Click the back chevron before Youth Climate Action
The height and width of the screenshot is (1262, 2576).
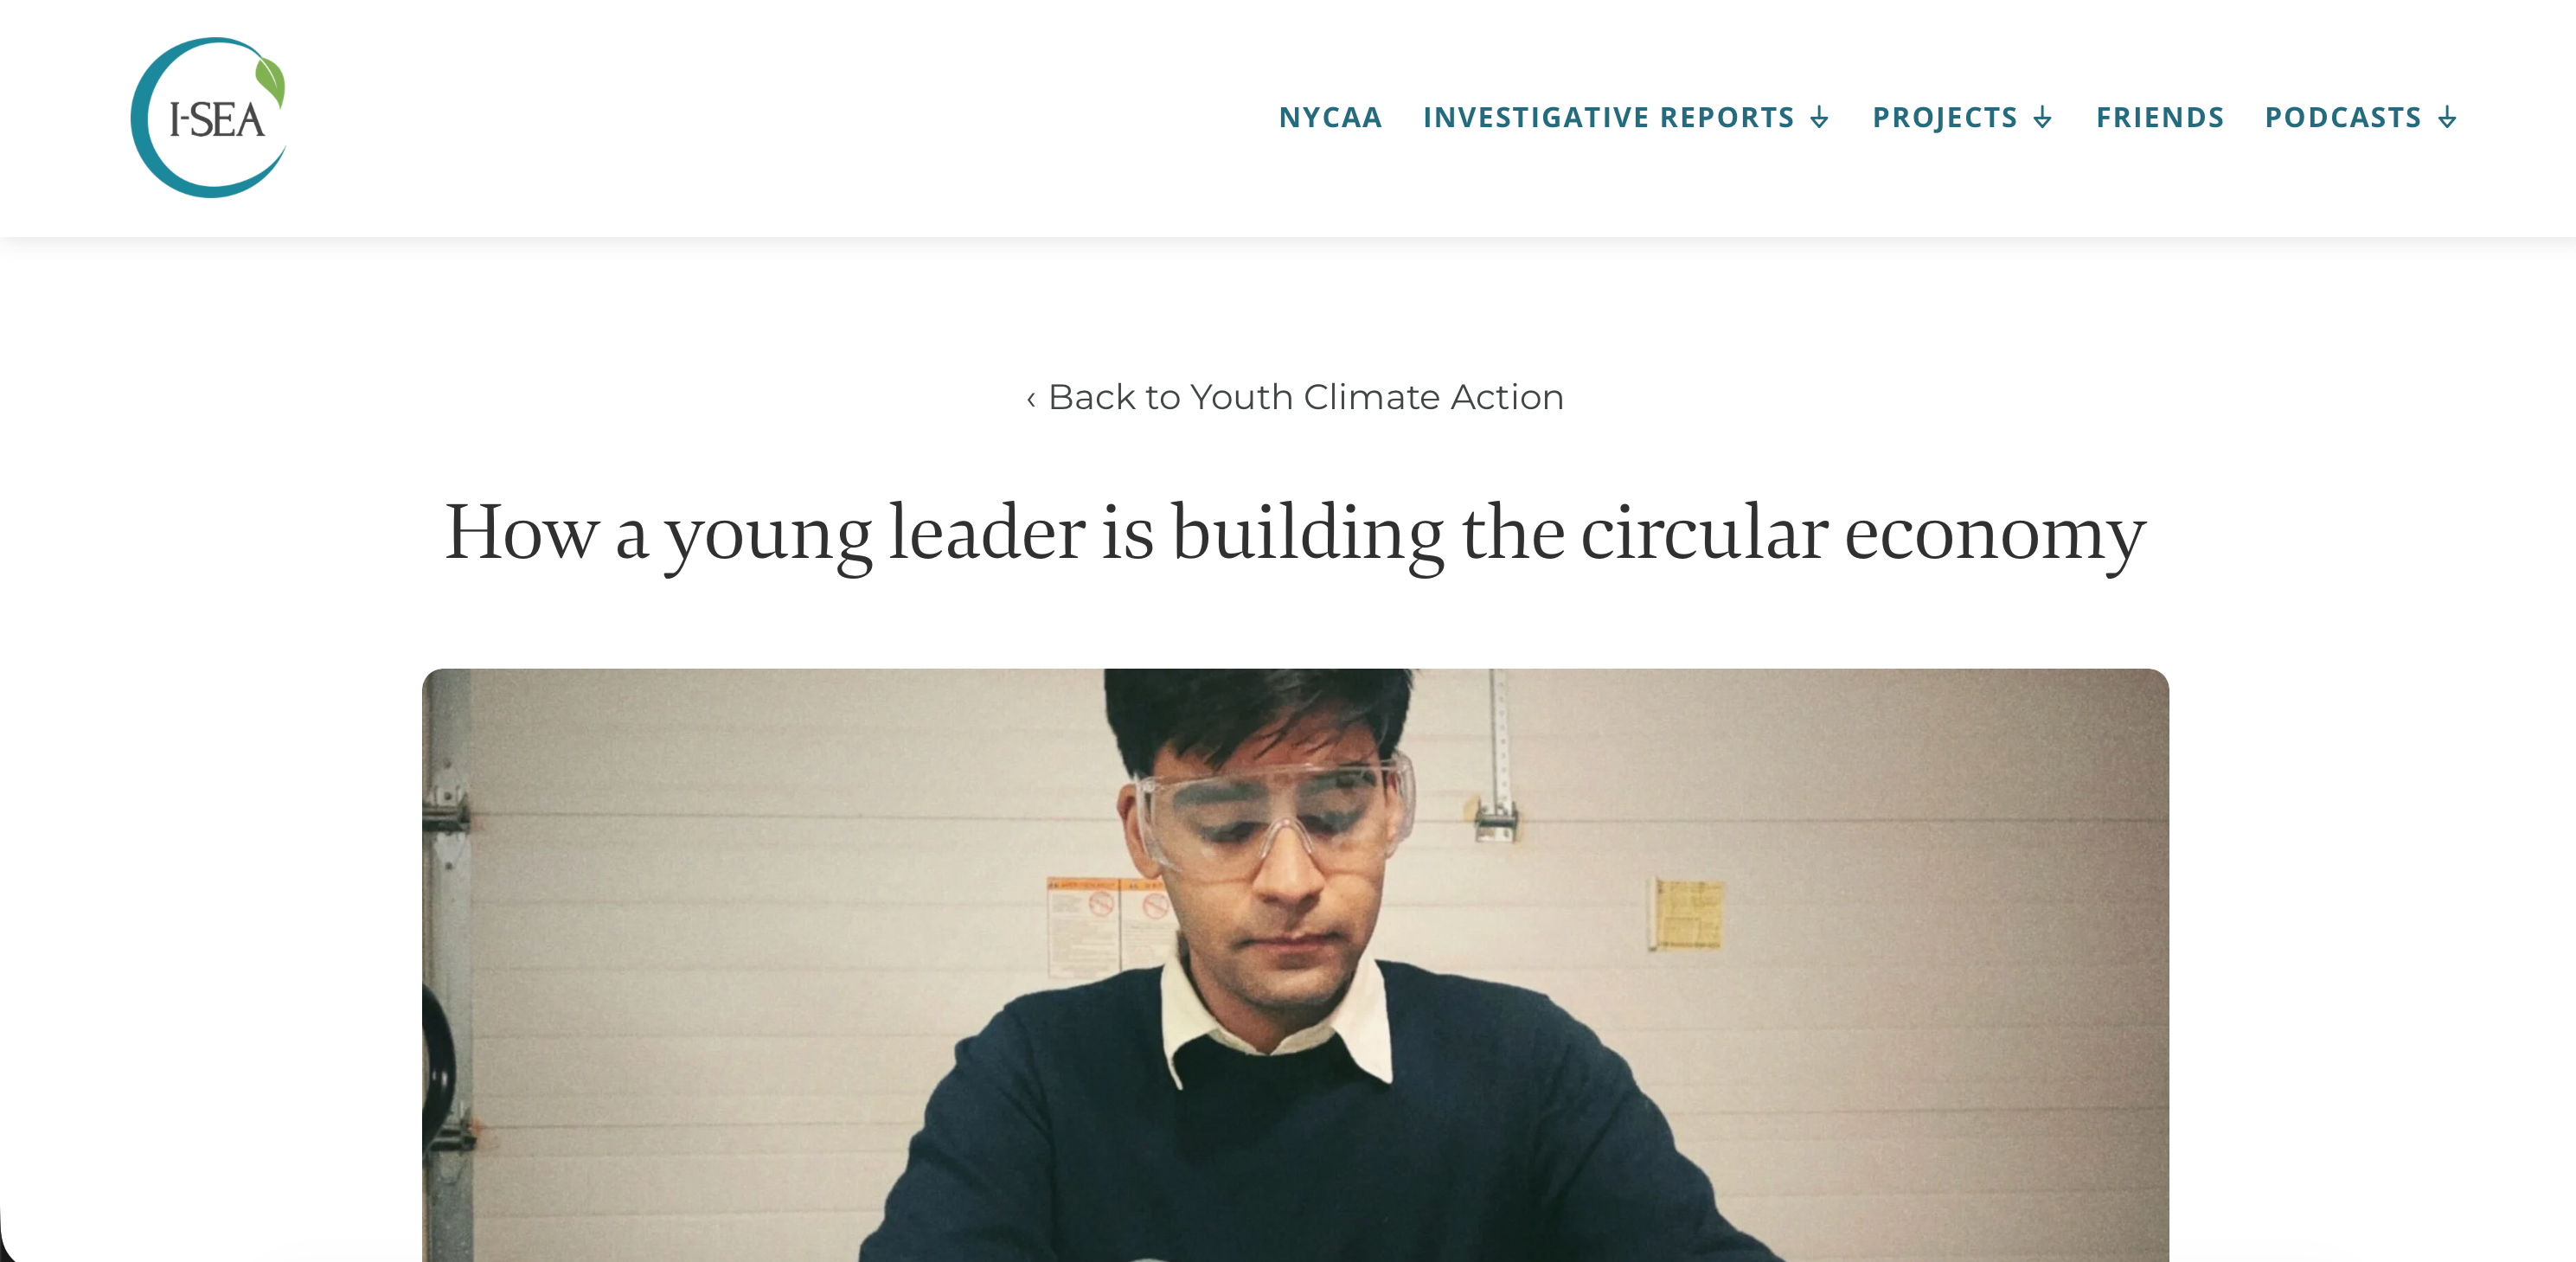tap(1031, 399)
